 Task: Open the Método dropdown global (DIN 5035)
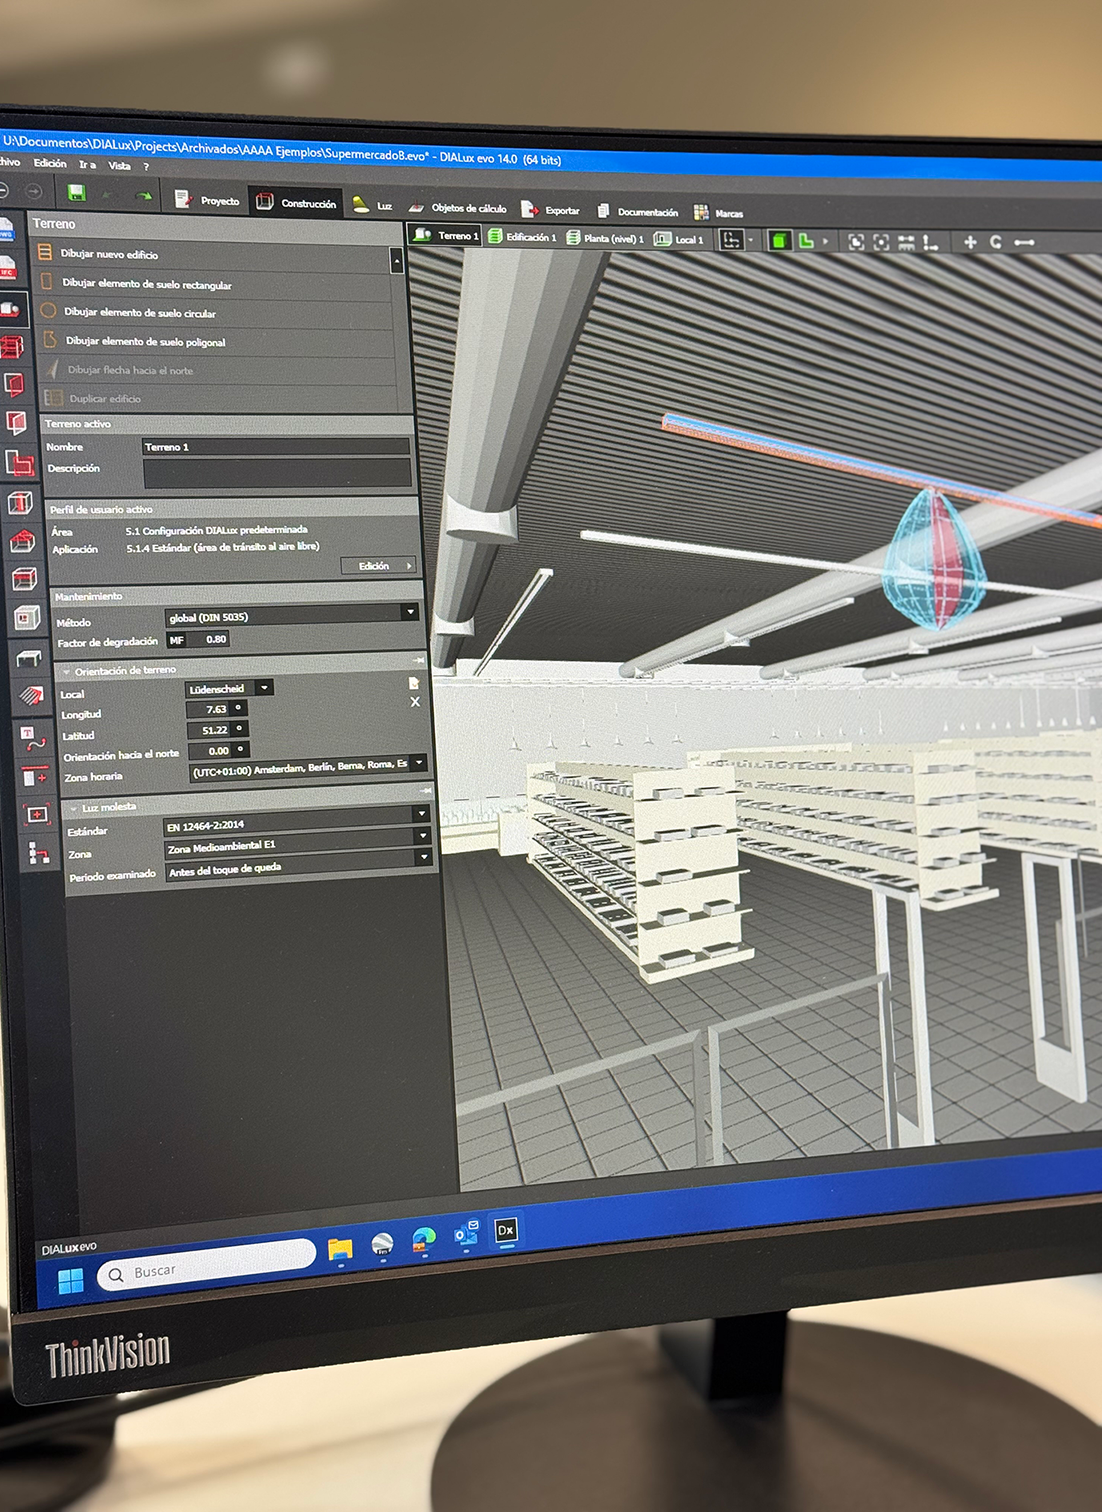tap(291, 614)
